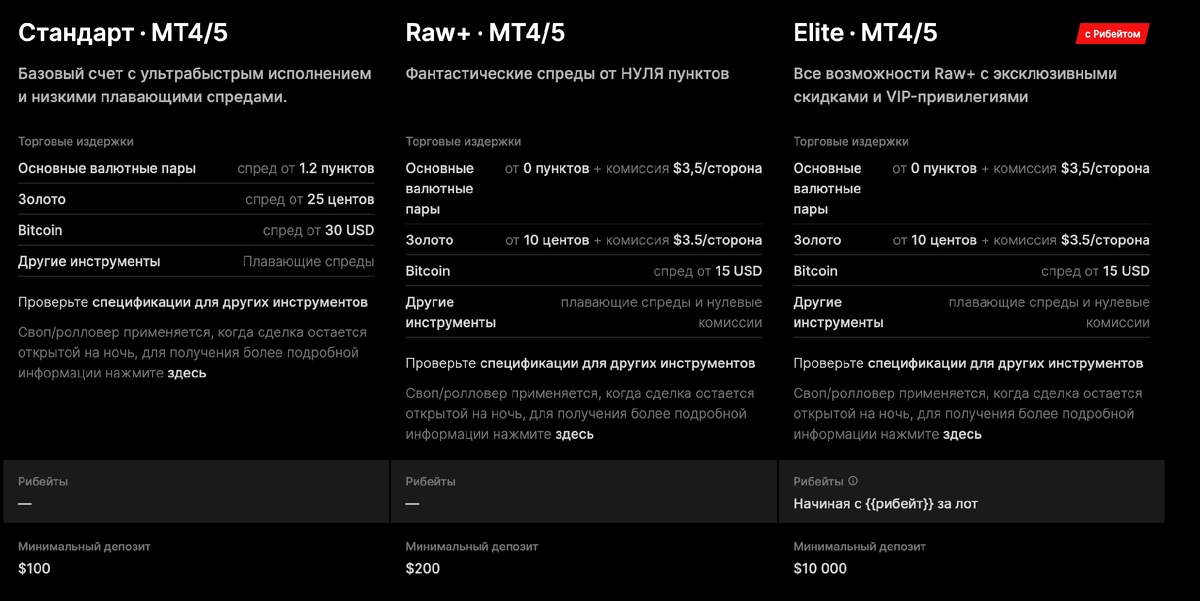Click the 'спред от 25 центов' gold value
Screen dimensions: 1200x601
click(x=309, y=199)
